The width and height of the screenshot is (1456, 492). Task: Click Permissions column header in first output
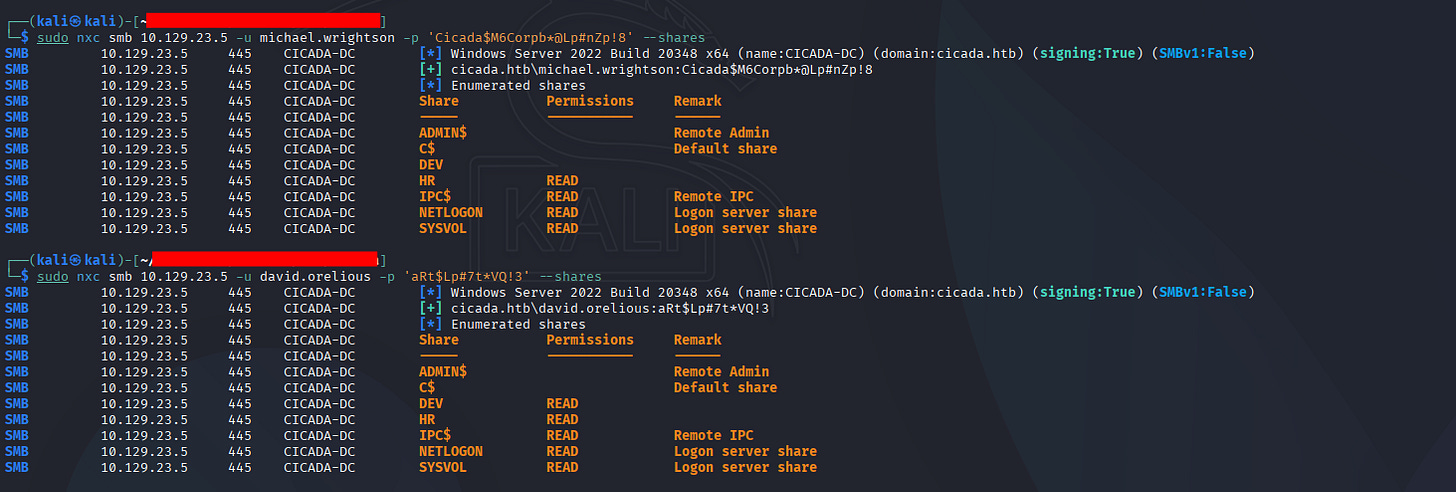coord(590,101)
